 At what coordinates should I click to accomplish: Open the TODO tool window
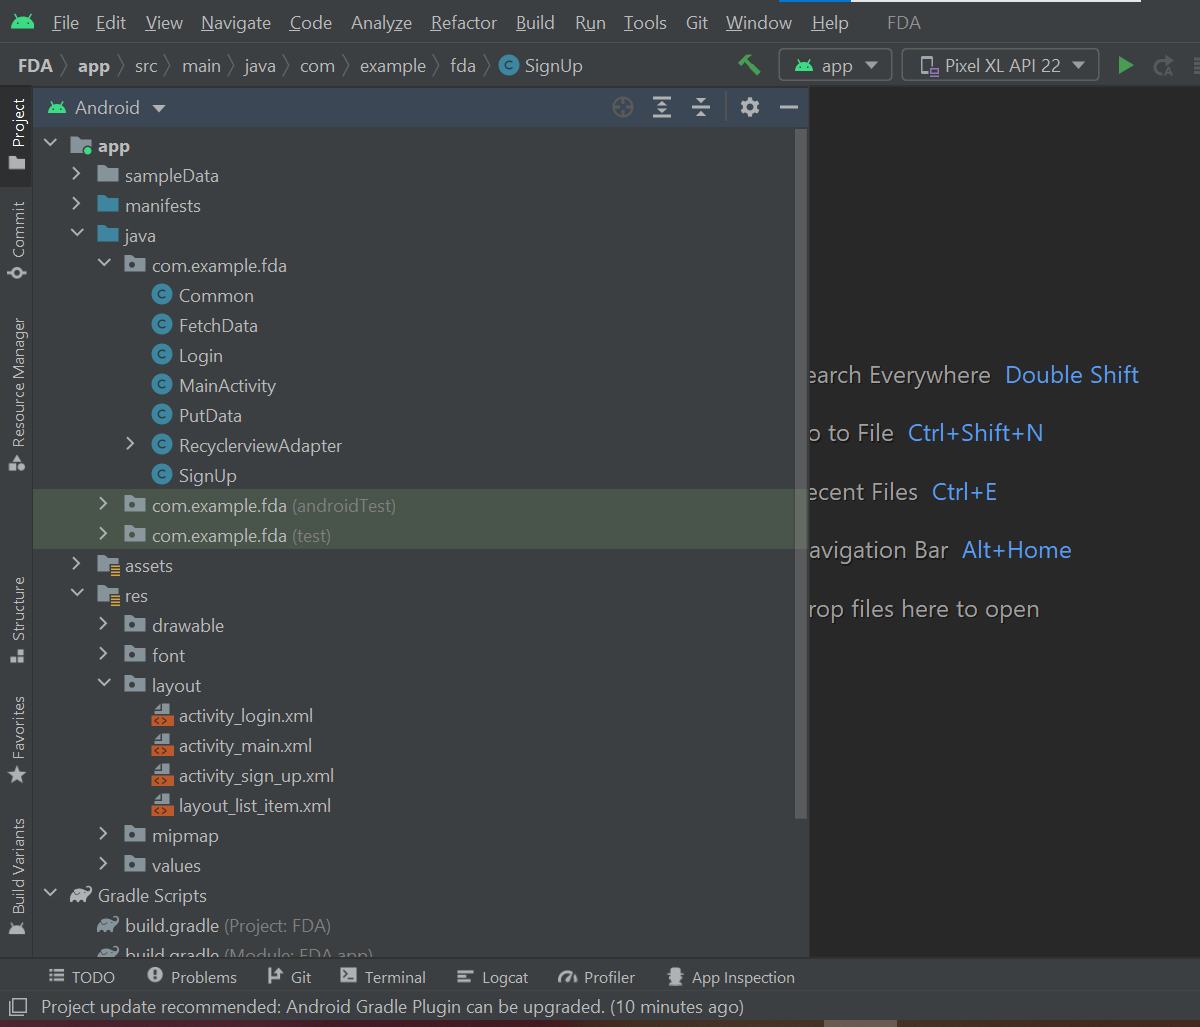pos(82,977)
